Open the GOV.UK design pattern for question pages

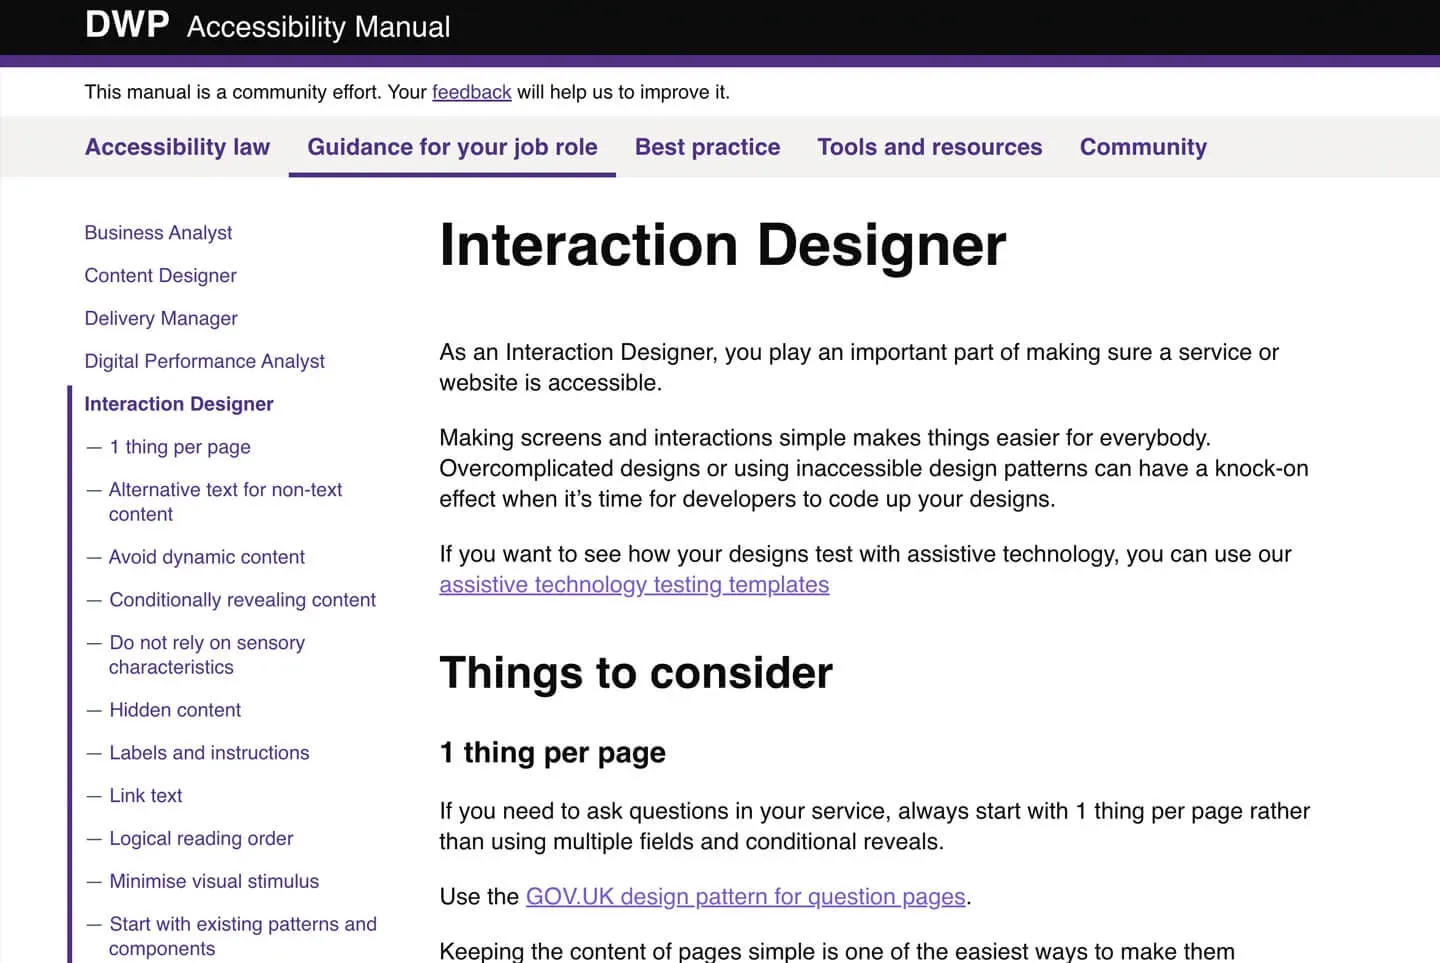[x=745, y=896]
